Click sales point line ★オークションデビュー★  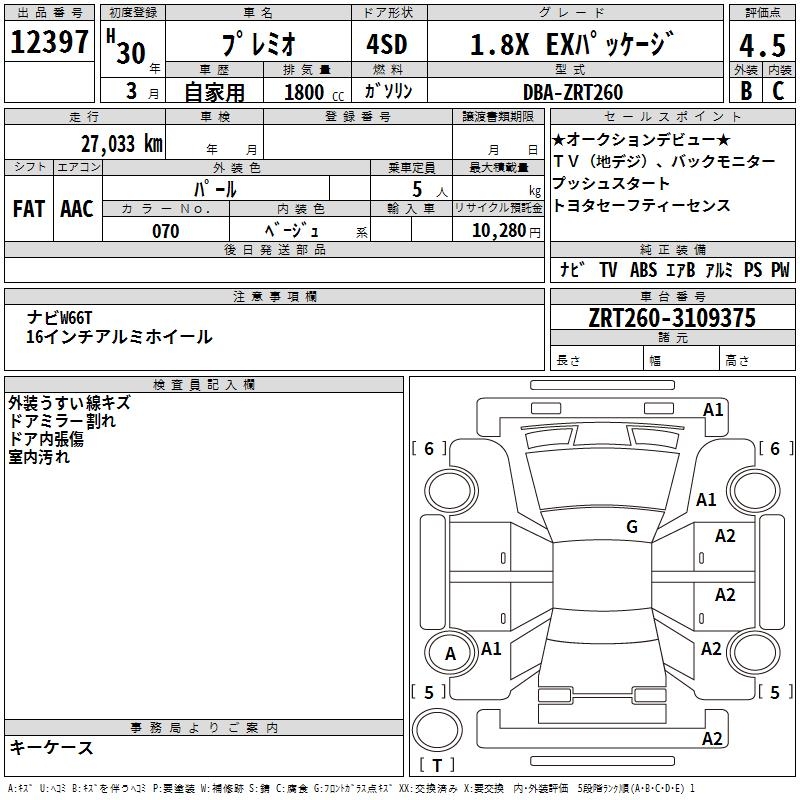click(x=641, y=139)
